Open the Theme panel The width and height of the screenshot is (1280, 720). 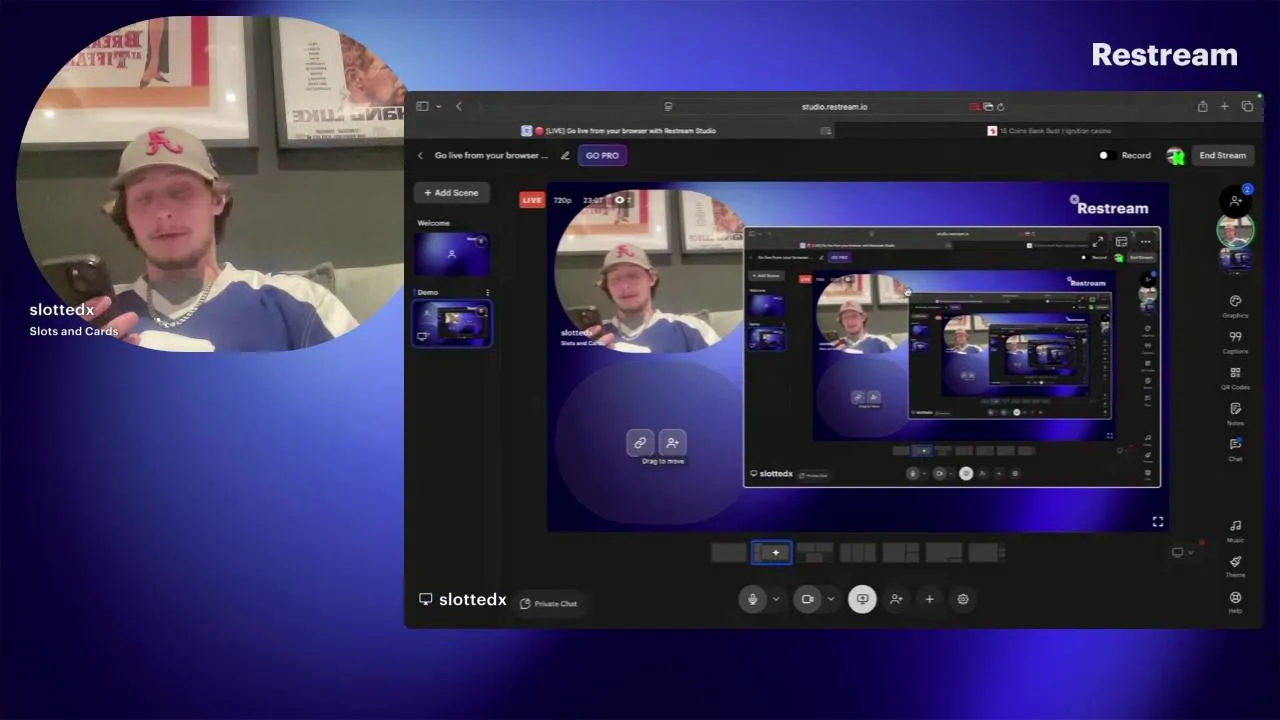click(x=1235, y=566)
